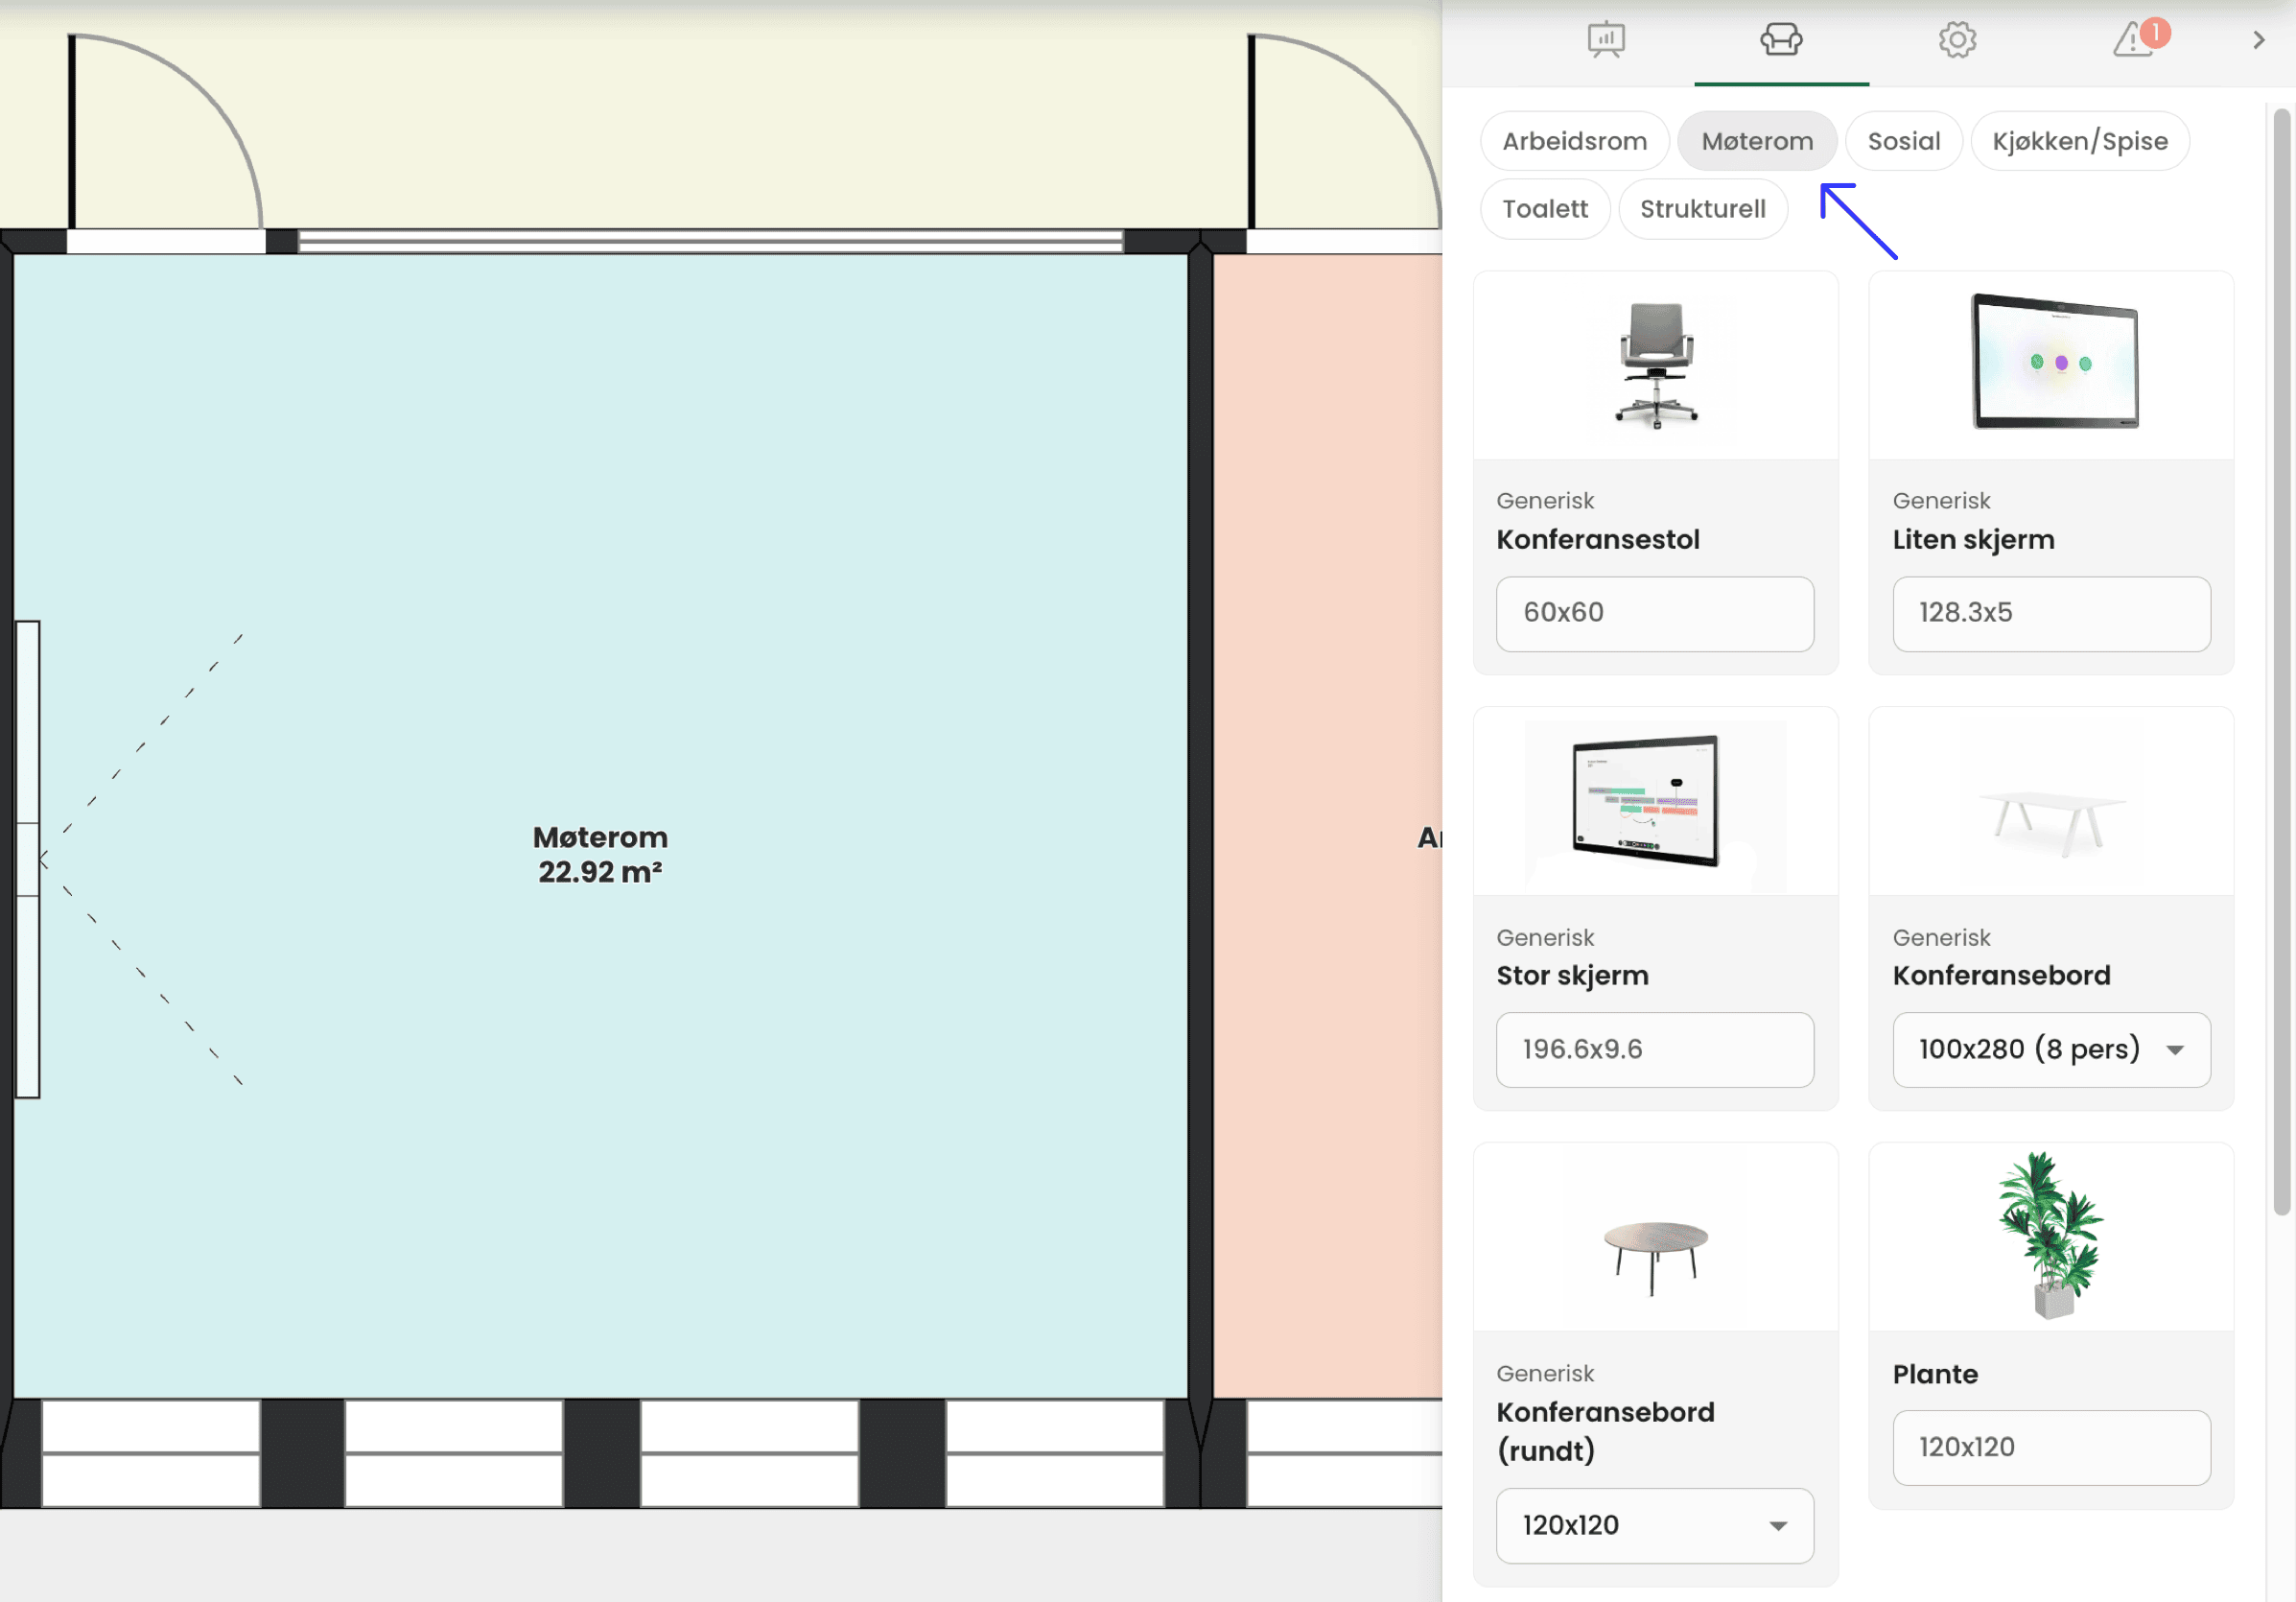The height and width of the screenshot is (1602, 2296).
Task: Collapse side panel with right chevron
Action: click(x=2258, y=40)
